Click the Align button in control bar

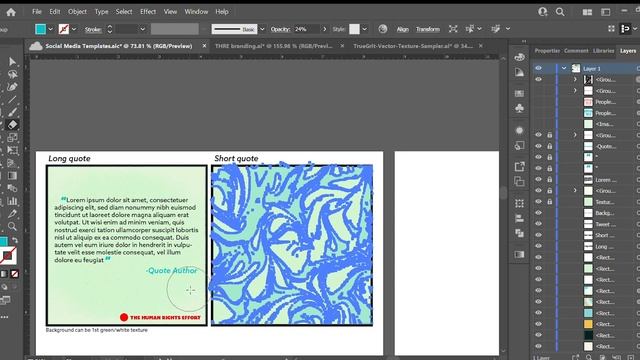(402, 29)
